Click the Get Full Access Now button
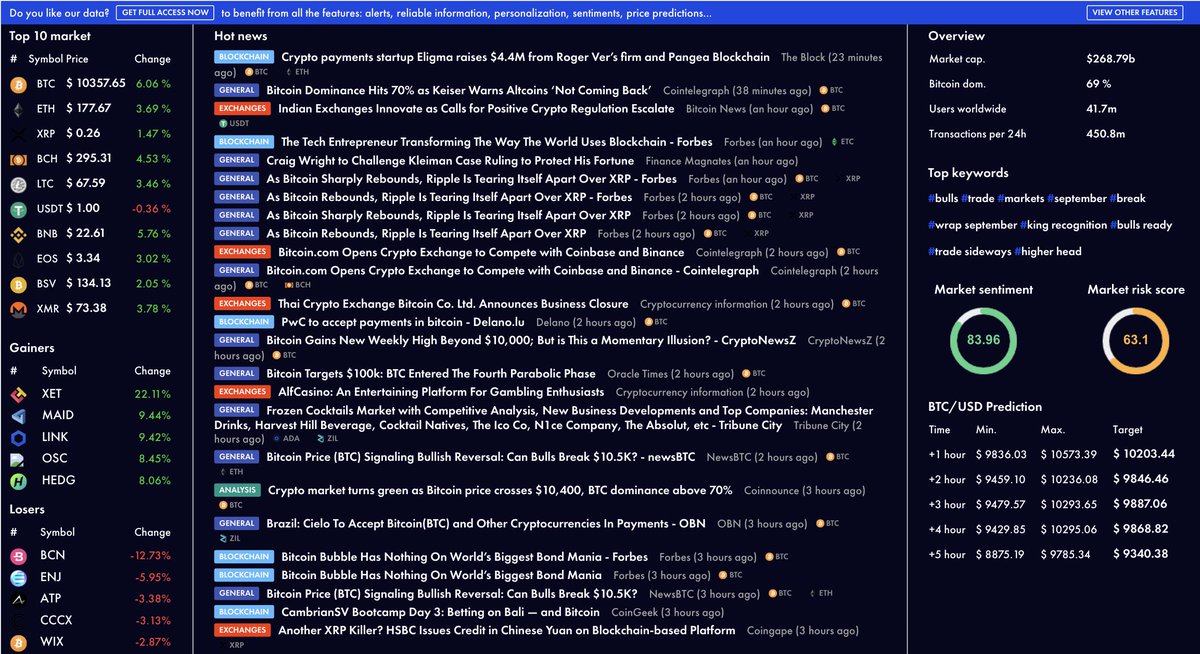Viewport: 1200px width, 654px height. click(165, 13)
